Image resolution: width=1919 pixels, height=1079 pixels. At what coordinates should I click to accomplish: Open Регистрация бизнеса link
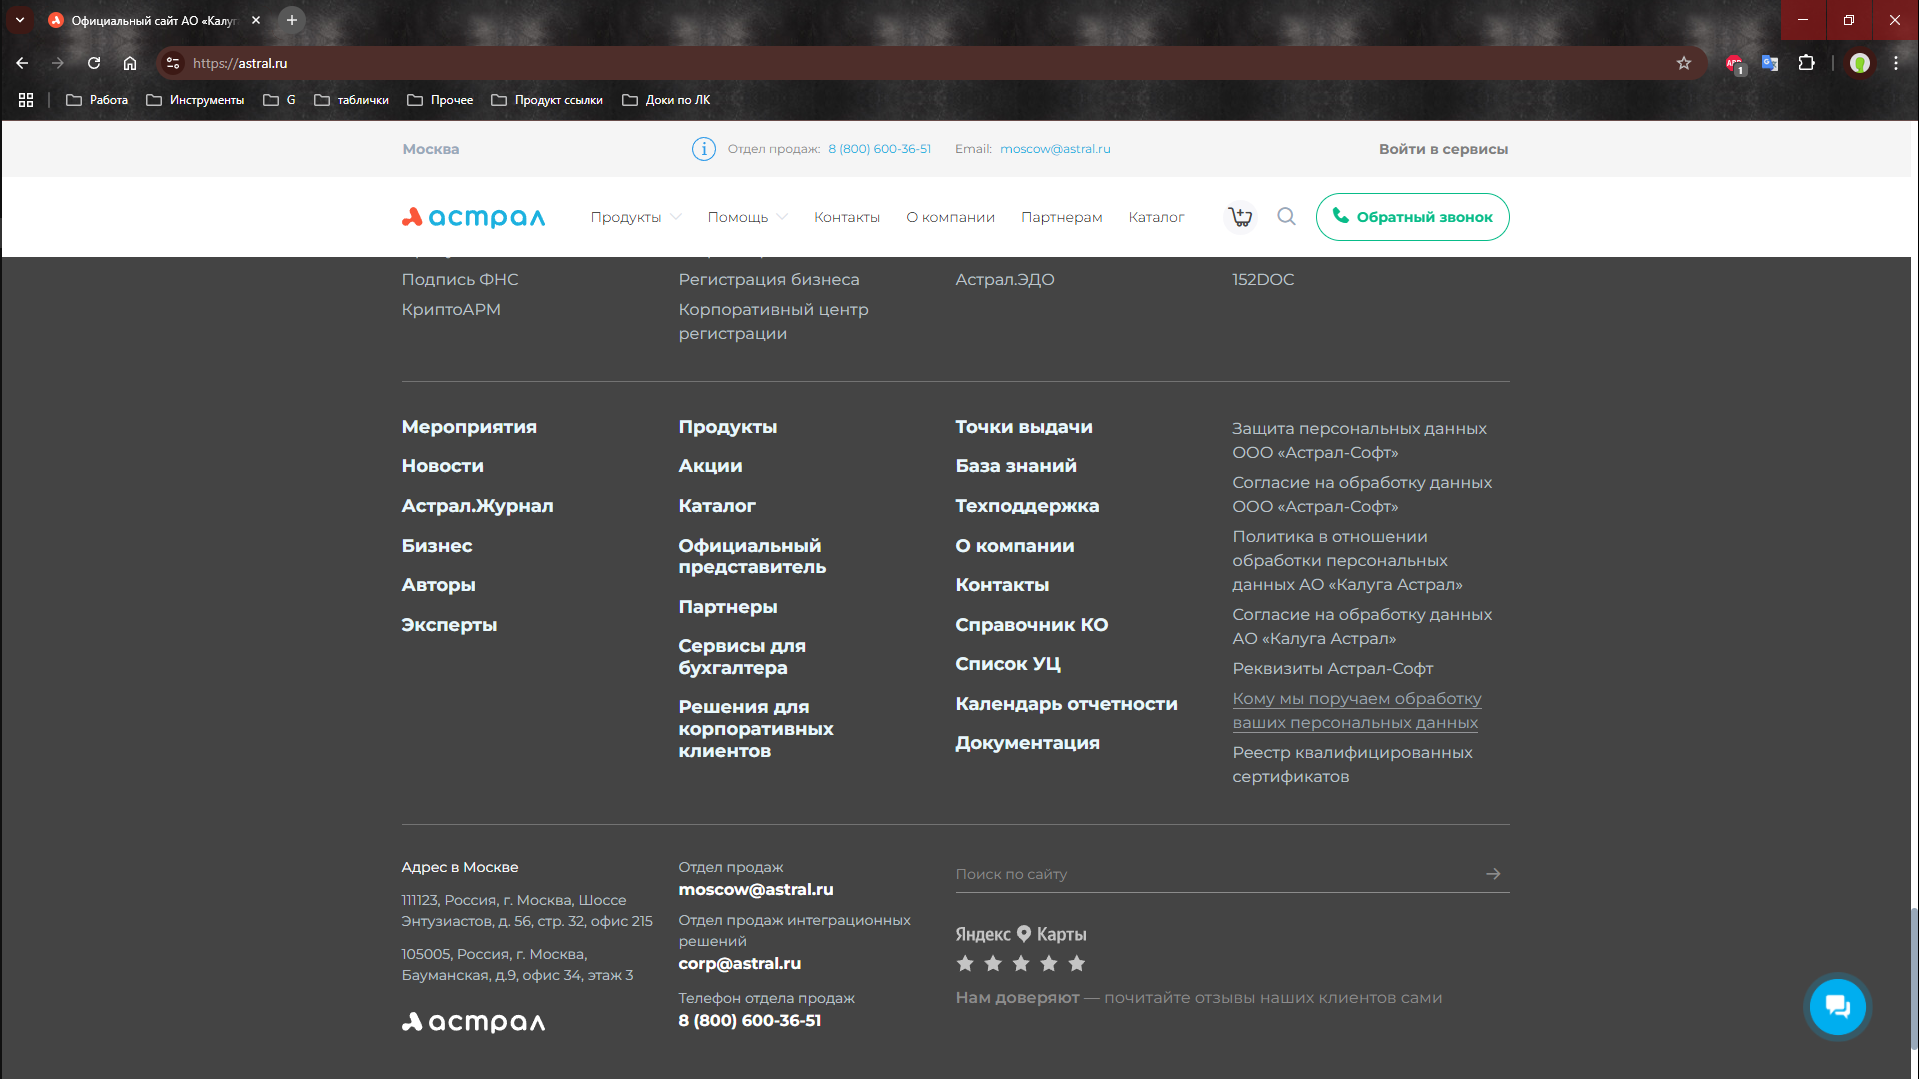768,280
